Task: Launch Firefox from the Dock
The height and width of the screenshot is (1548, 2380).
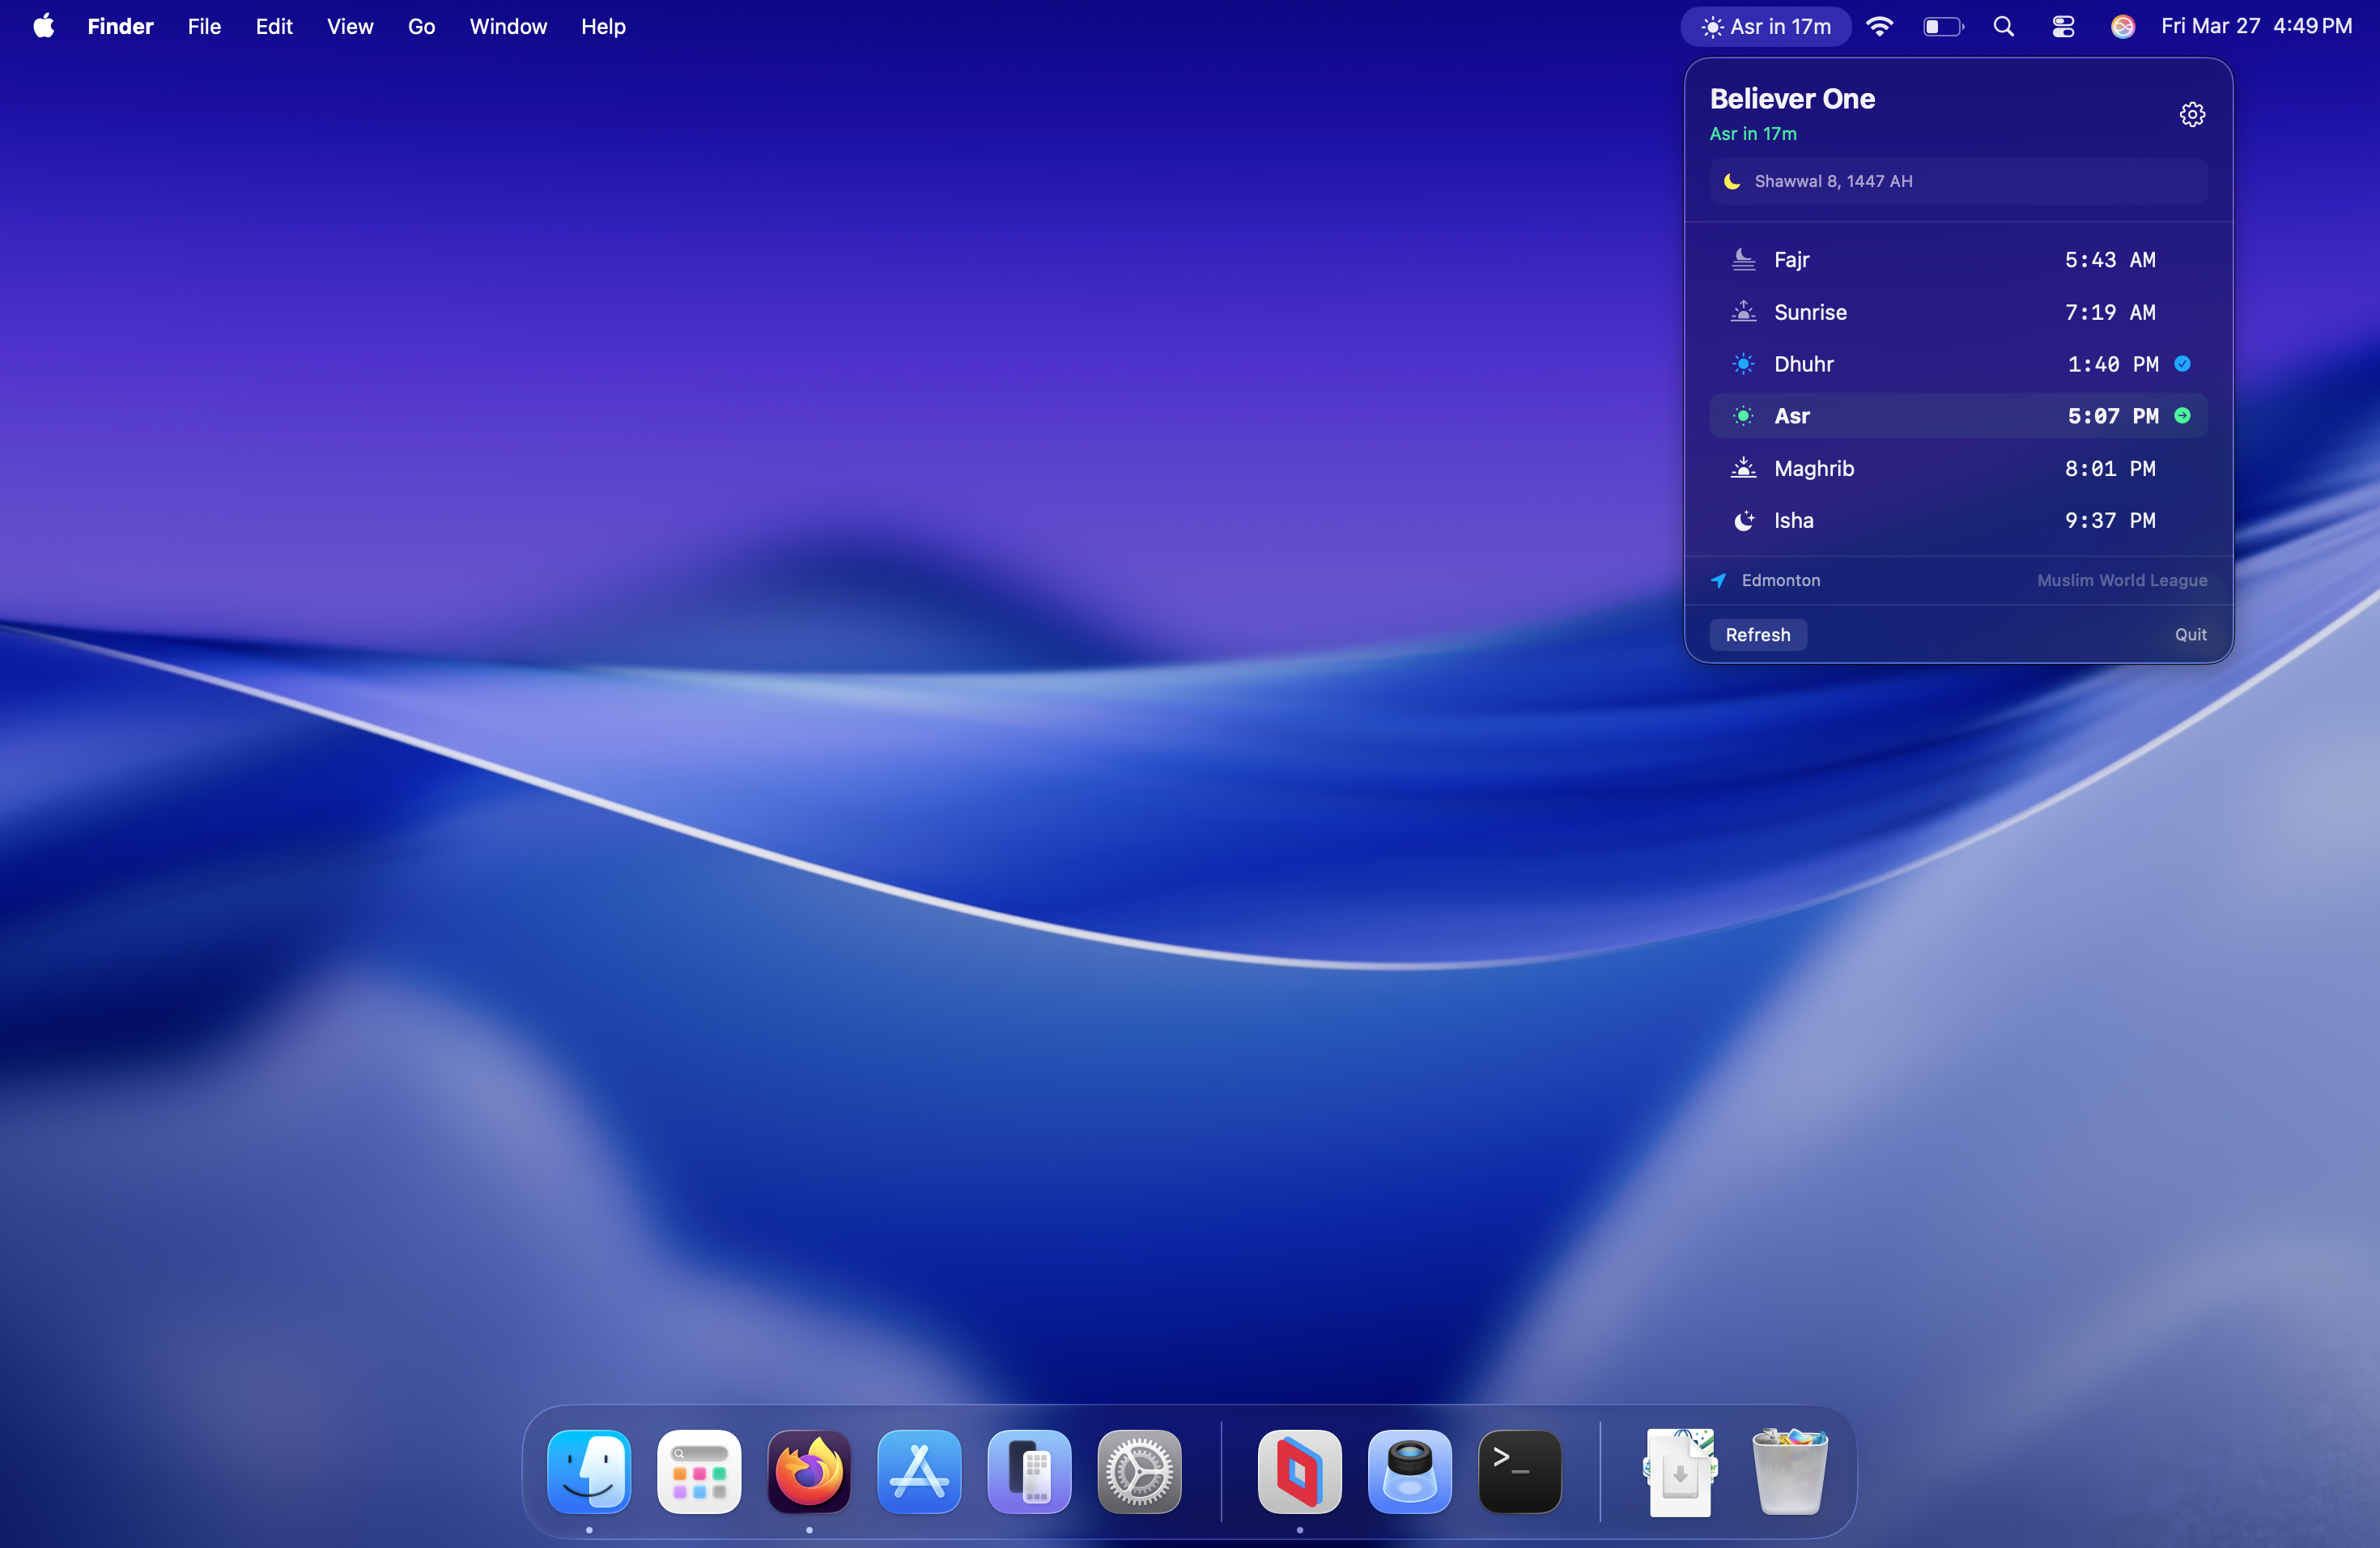Action: [809, 1471]
